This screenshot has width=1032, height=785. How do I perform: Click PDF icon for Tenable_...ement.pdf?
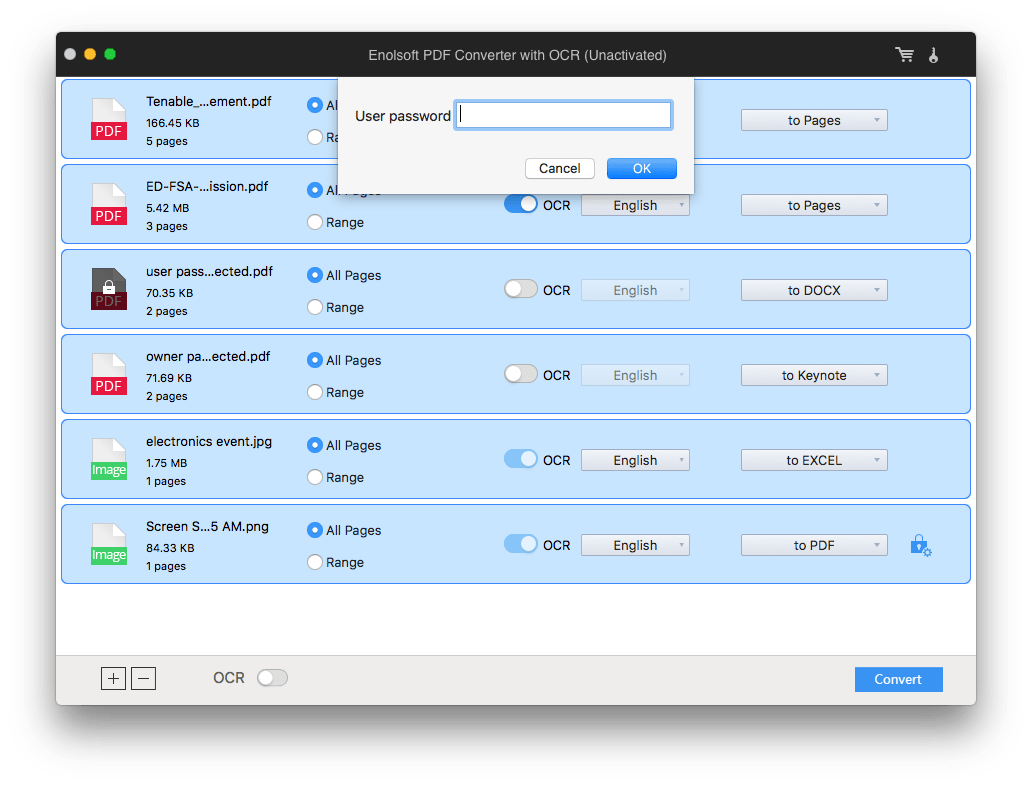pyautogui.click(x=109, y=119)
